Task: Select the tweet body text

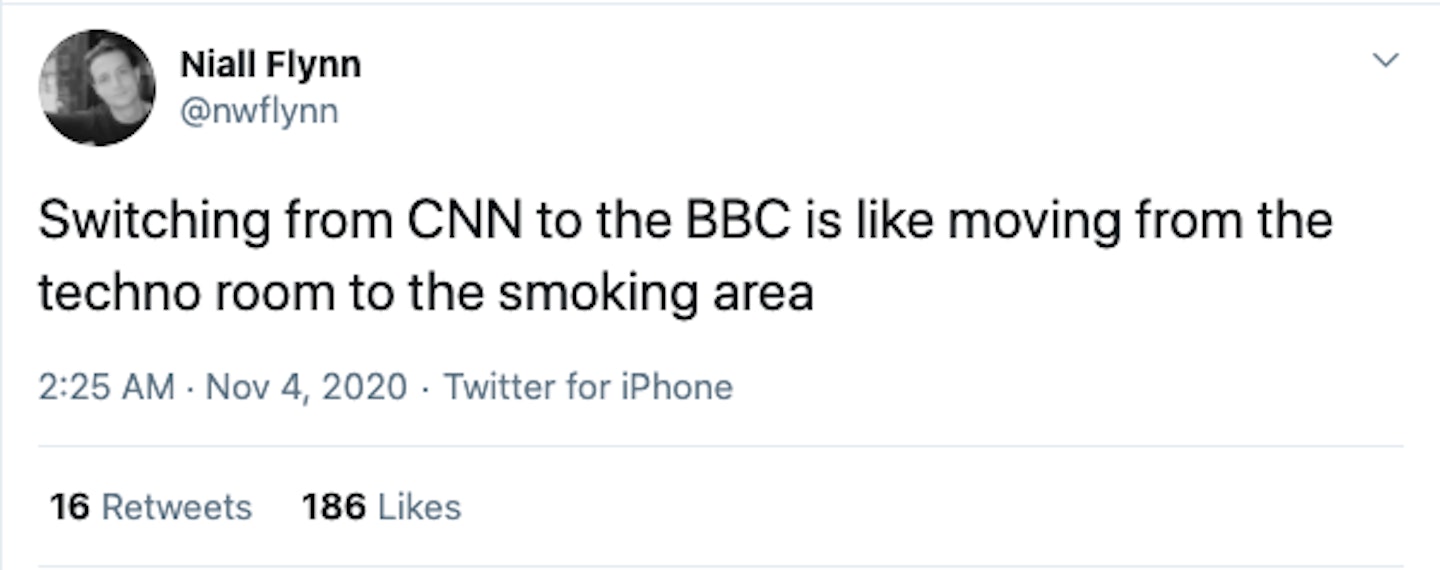Action: click(686, 257)
